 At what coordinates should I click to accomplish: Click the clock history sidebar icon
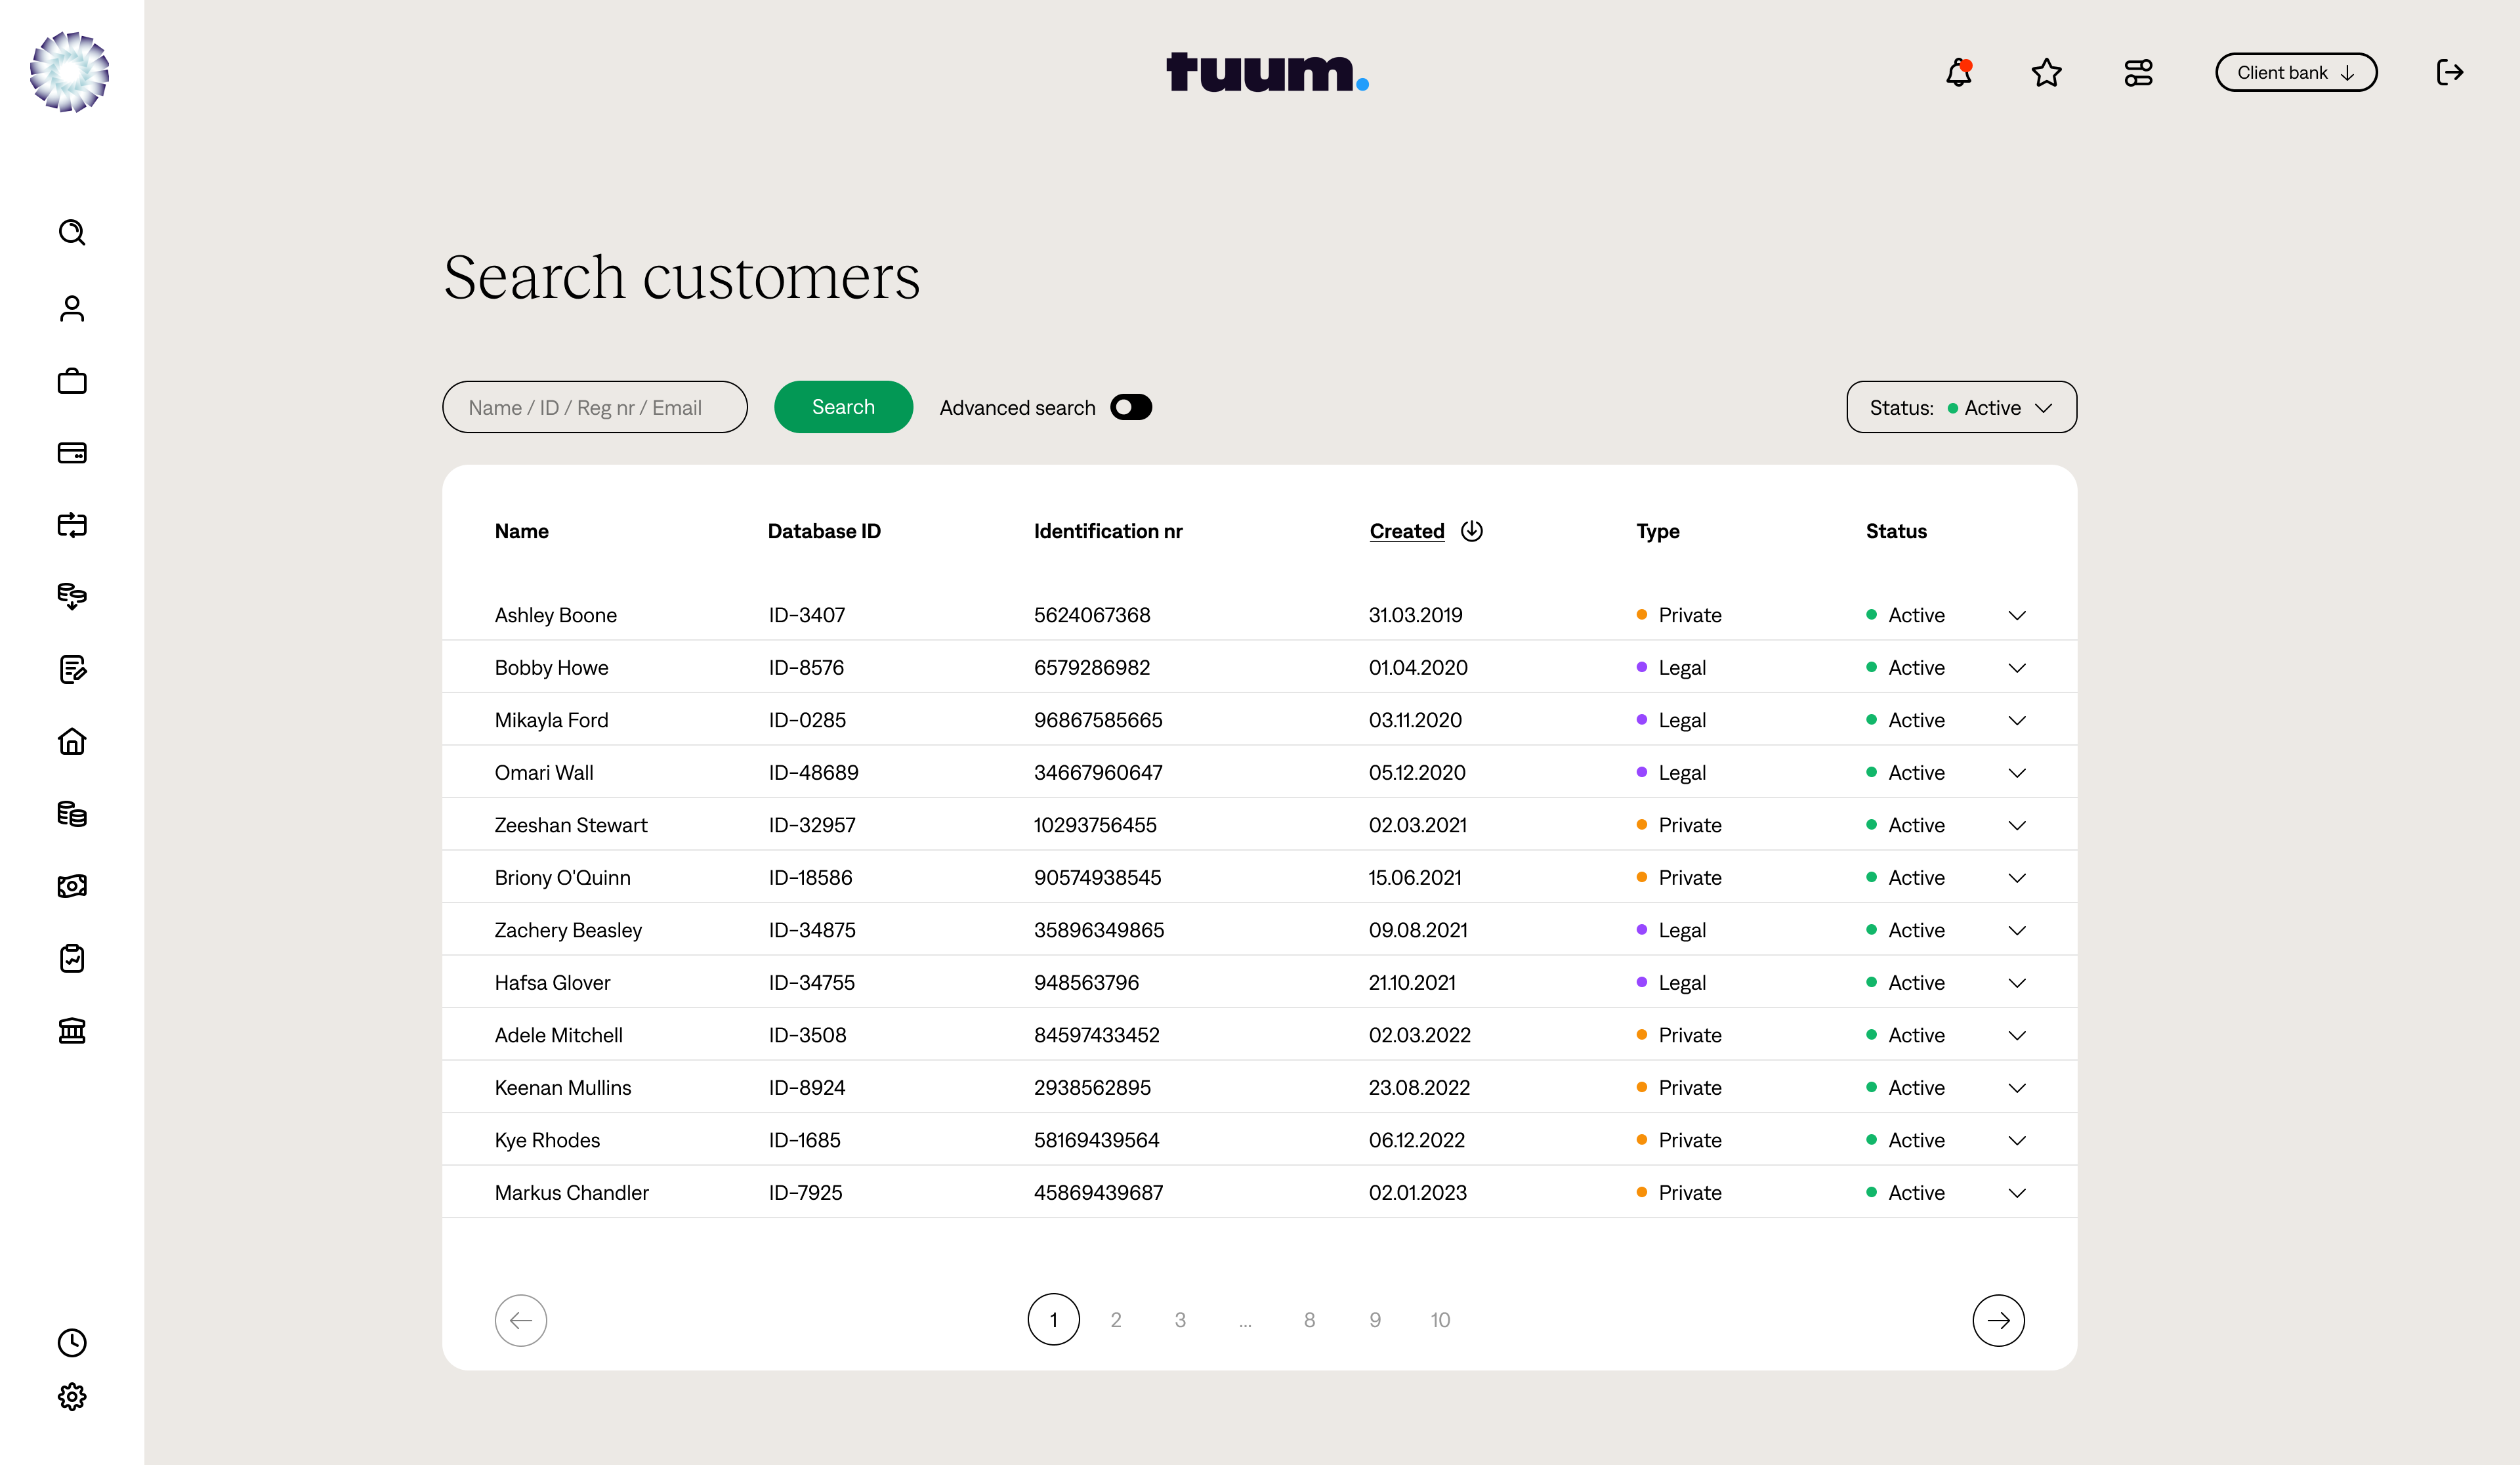[x=72, y=1342]
